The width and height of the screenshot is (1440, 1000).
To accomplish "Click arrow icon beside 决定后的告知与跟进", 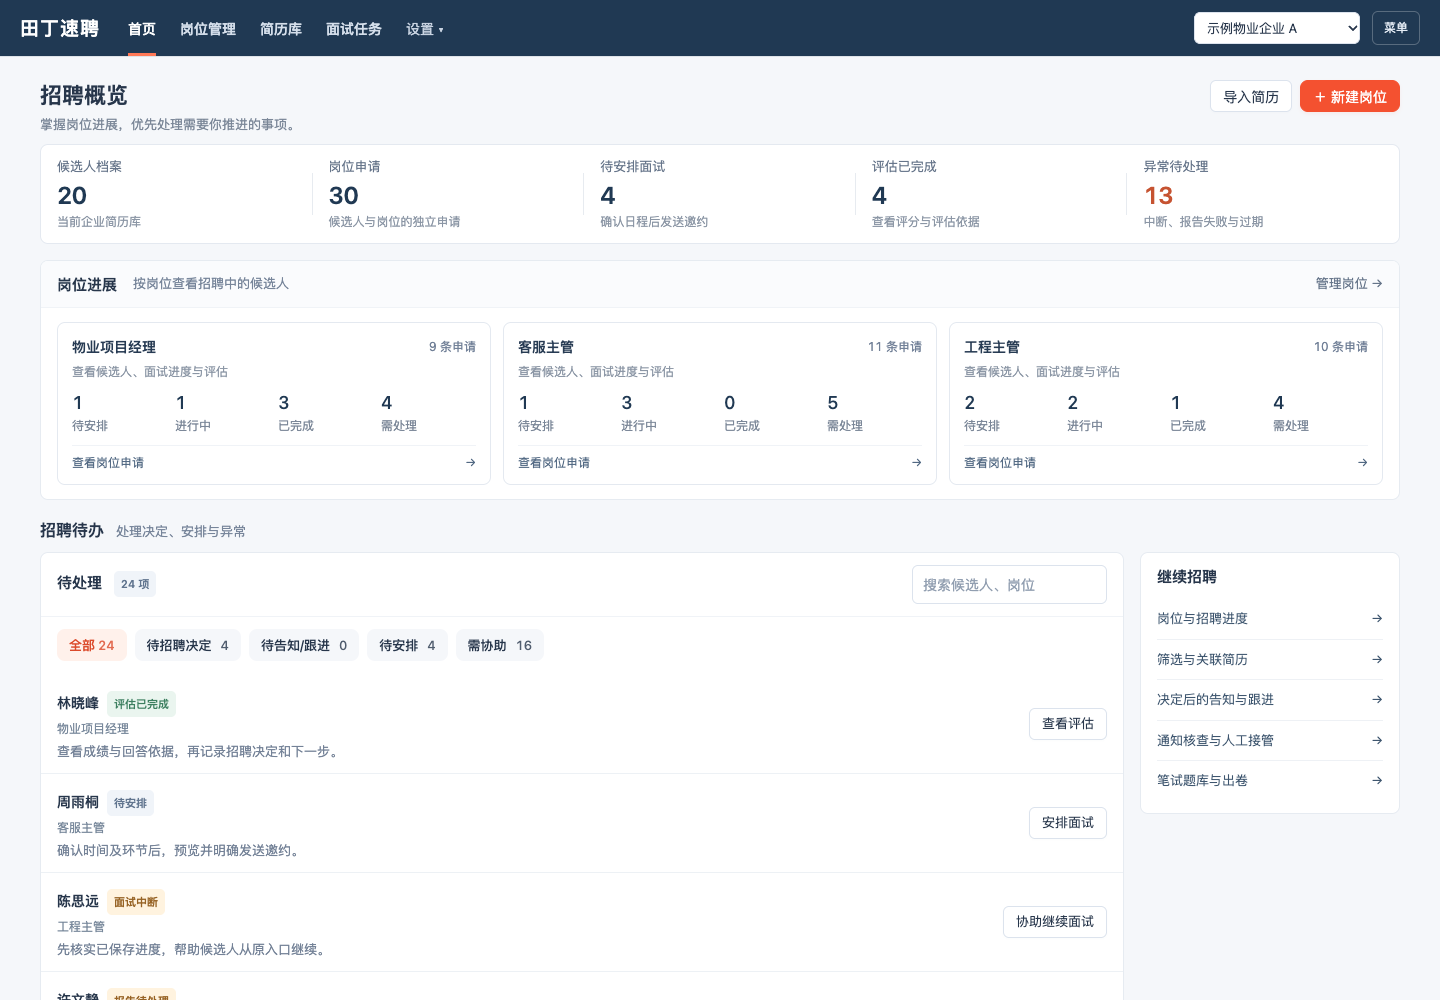I will pyautogui.click(x=1377, y=700).
